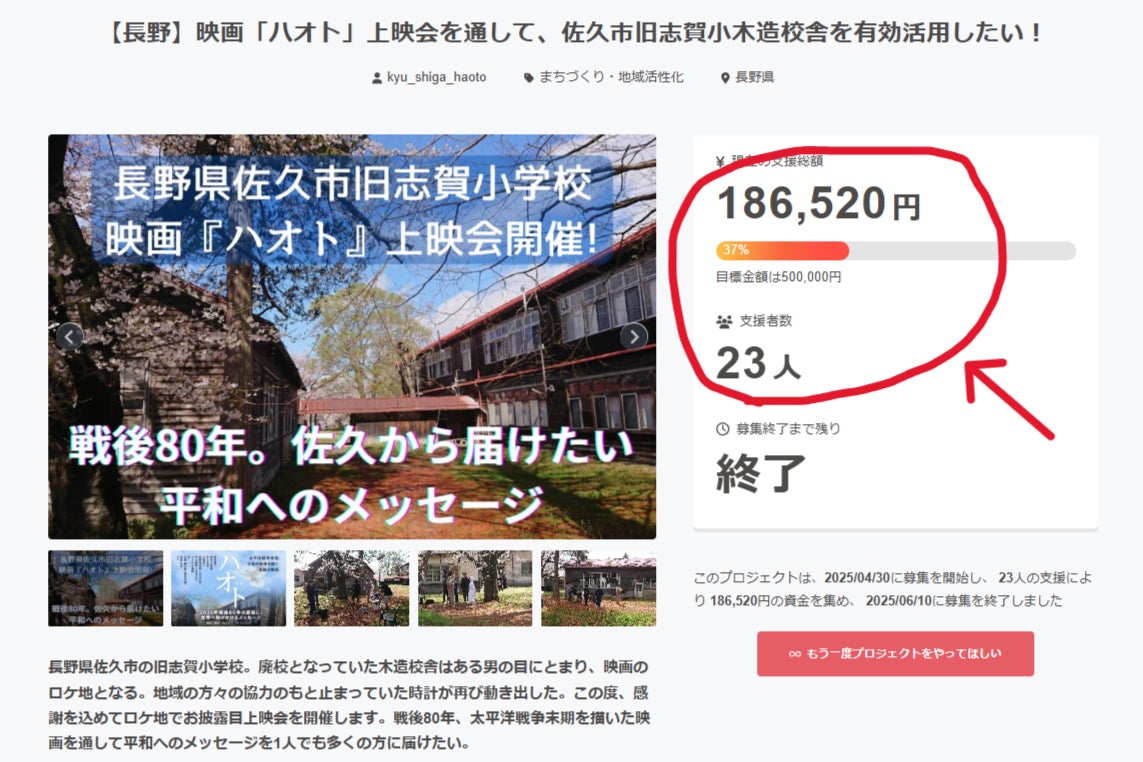
Task: Click the project title heading text
Action: [x=571, y=32]
